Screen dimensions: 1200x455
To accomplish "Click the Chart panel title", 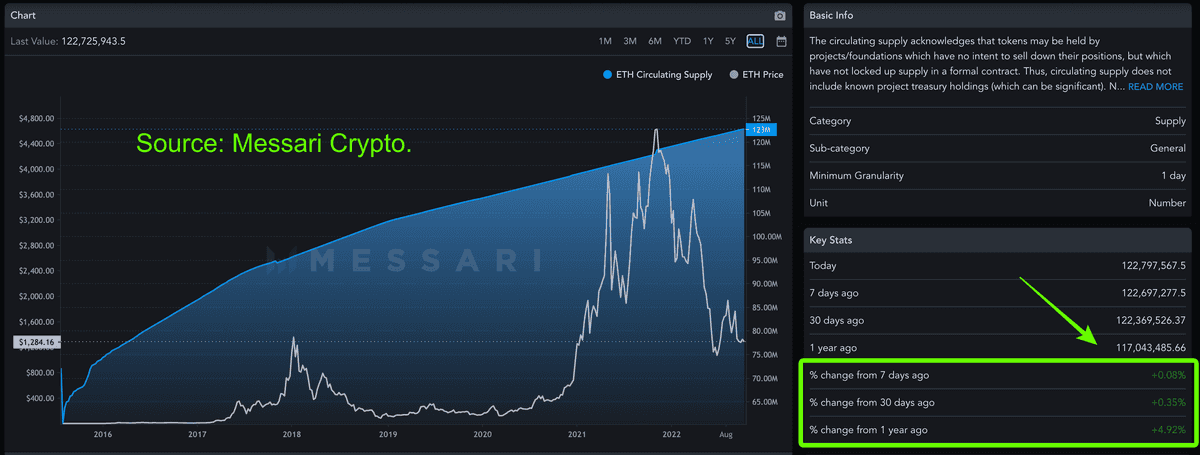I will click(24, 16).
